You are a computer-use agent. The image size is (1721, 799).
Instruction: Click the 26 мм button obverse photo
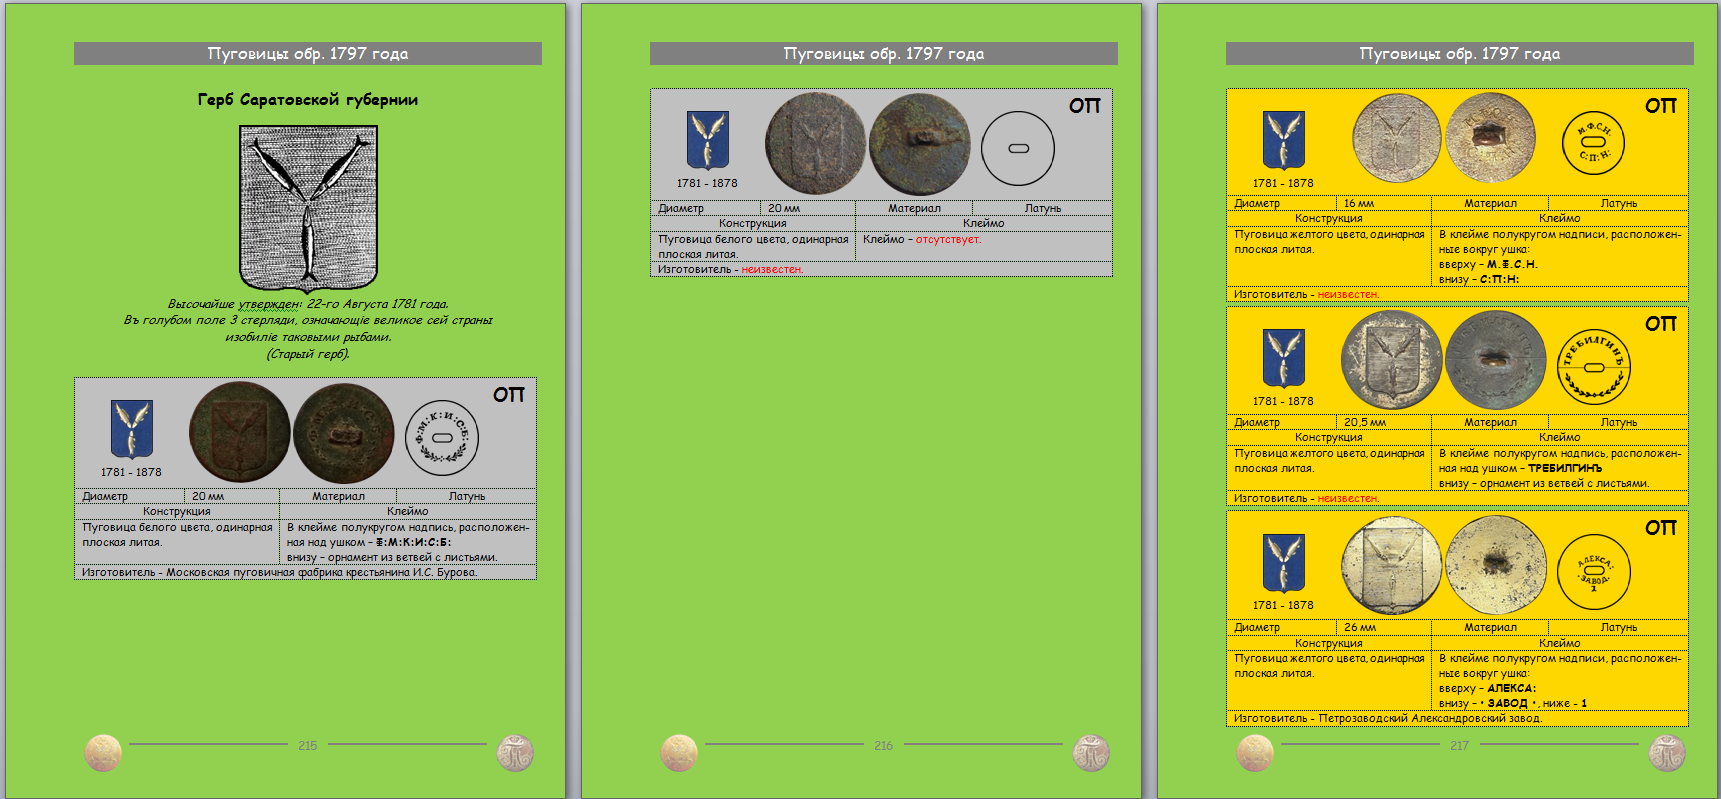click(1391, 566)
